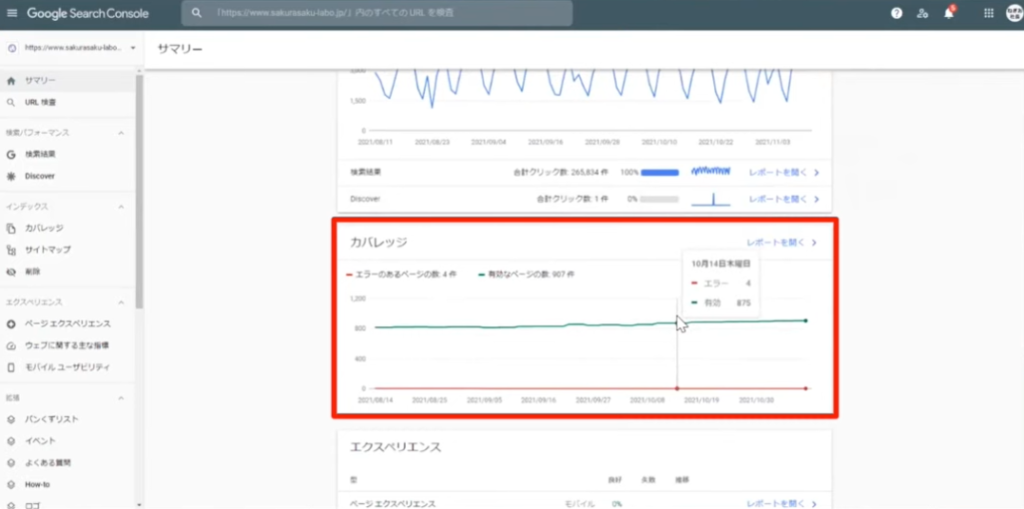Click the 有効なページの数 legend entry

526,274
